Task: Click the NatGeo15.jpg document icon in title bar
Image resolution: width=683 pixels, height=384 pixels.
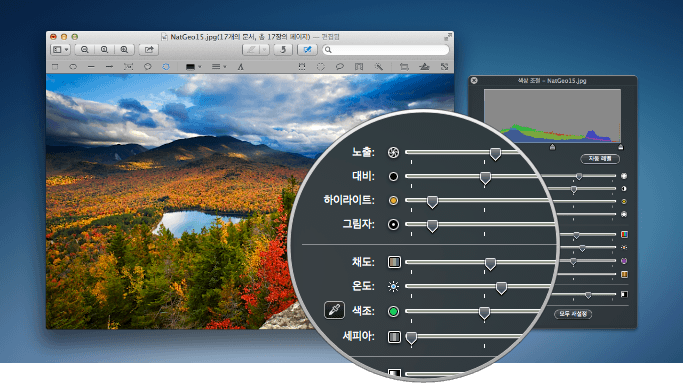Action: tap(164, 37)
